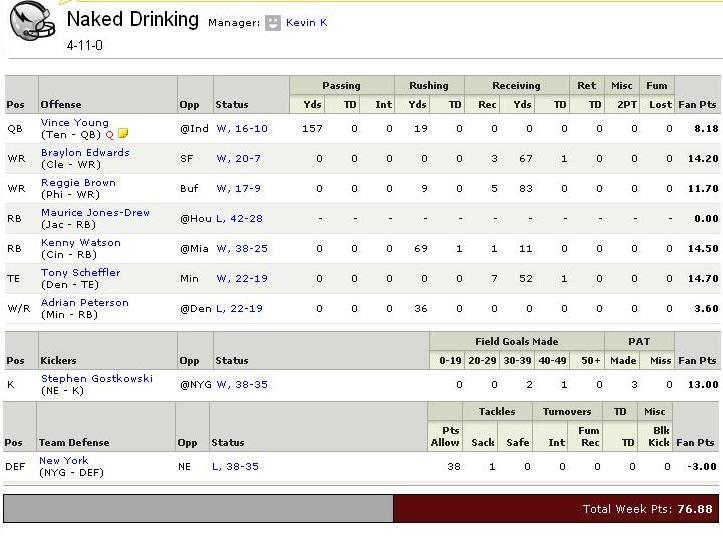Viewport: 723px width, 539px height.
Task: Click Tony Scheffler's 14.70 fan points
Action: pyautogui.click(x=703, y=278)
